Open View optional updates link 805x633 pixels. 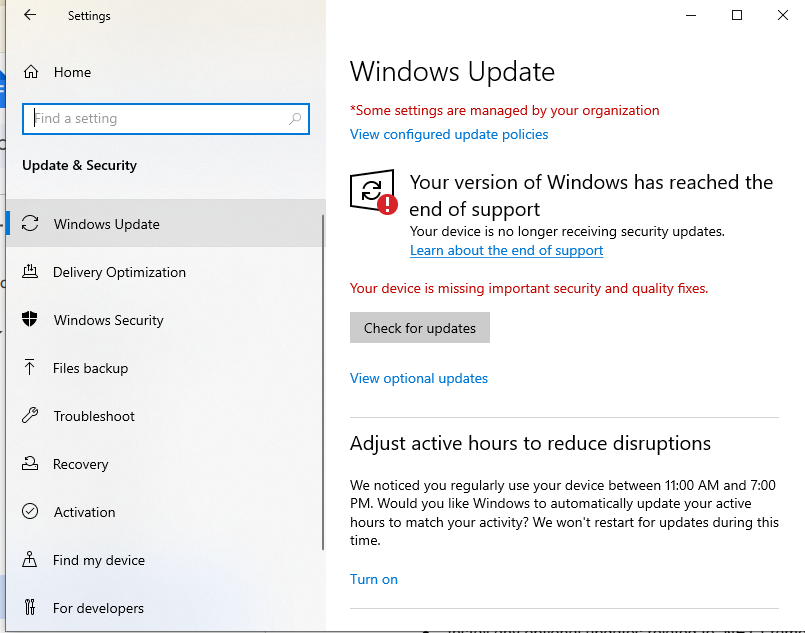pyautogui.click(x=419, y=379)
